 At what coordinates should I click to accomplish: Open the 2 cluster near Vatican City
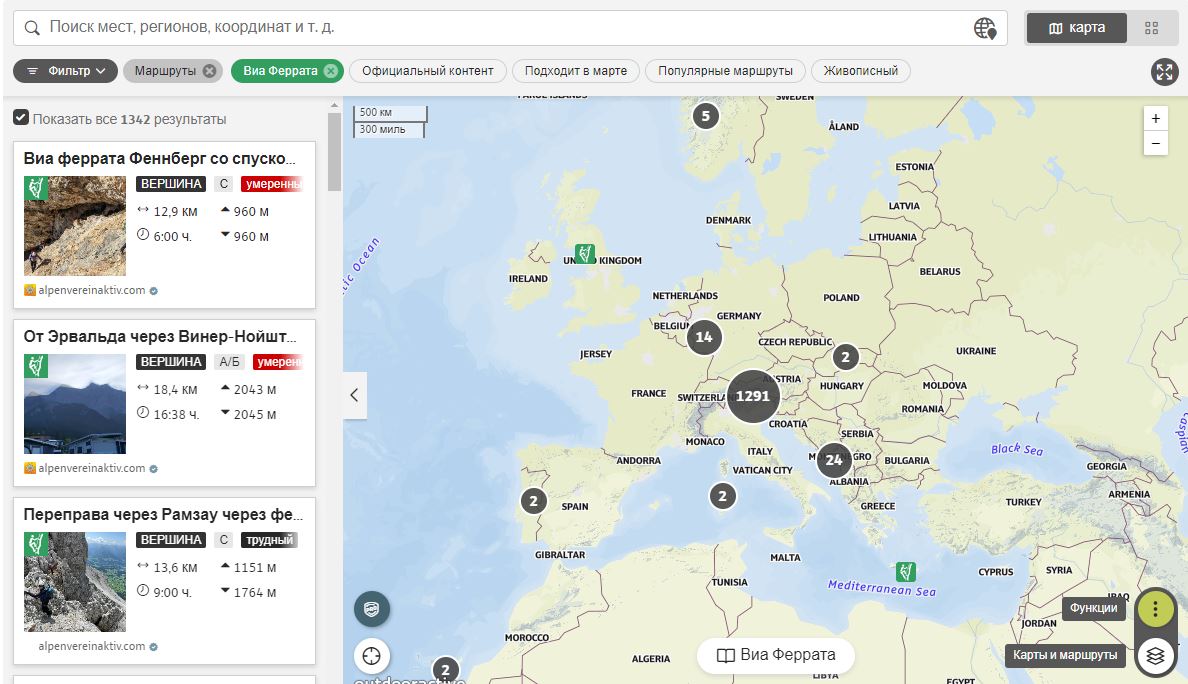click(x=722, y=496)
